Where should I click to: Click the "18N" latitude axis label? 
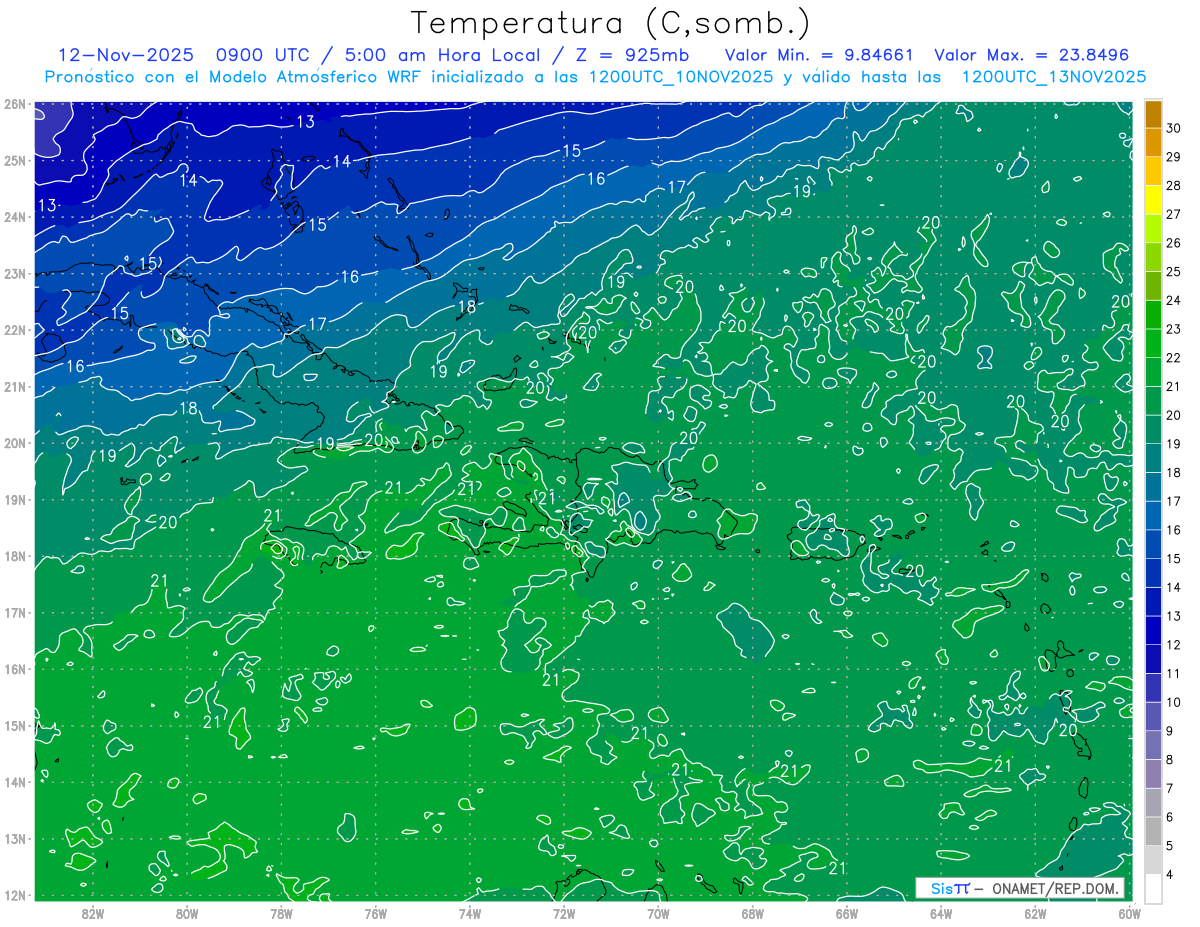(x=15, y=556)
